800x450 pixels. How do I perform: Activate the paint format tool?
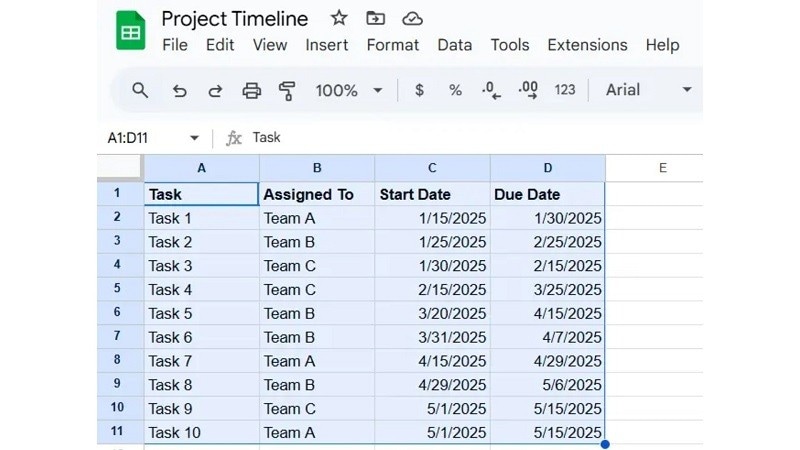click(287, 91)
